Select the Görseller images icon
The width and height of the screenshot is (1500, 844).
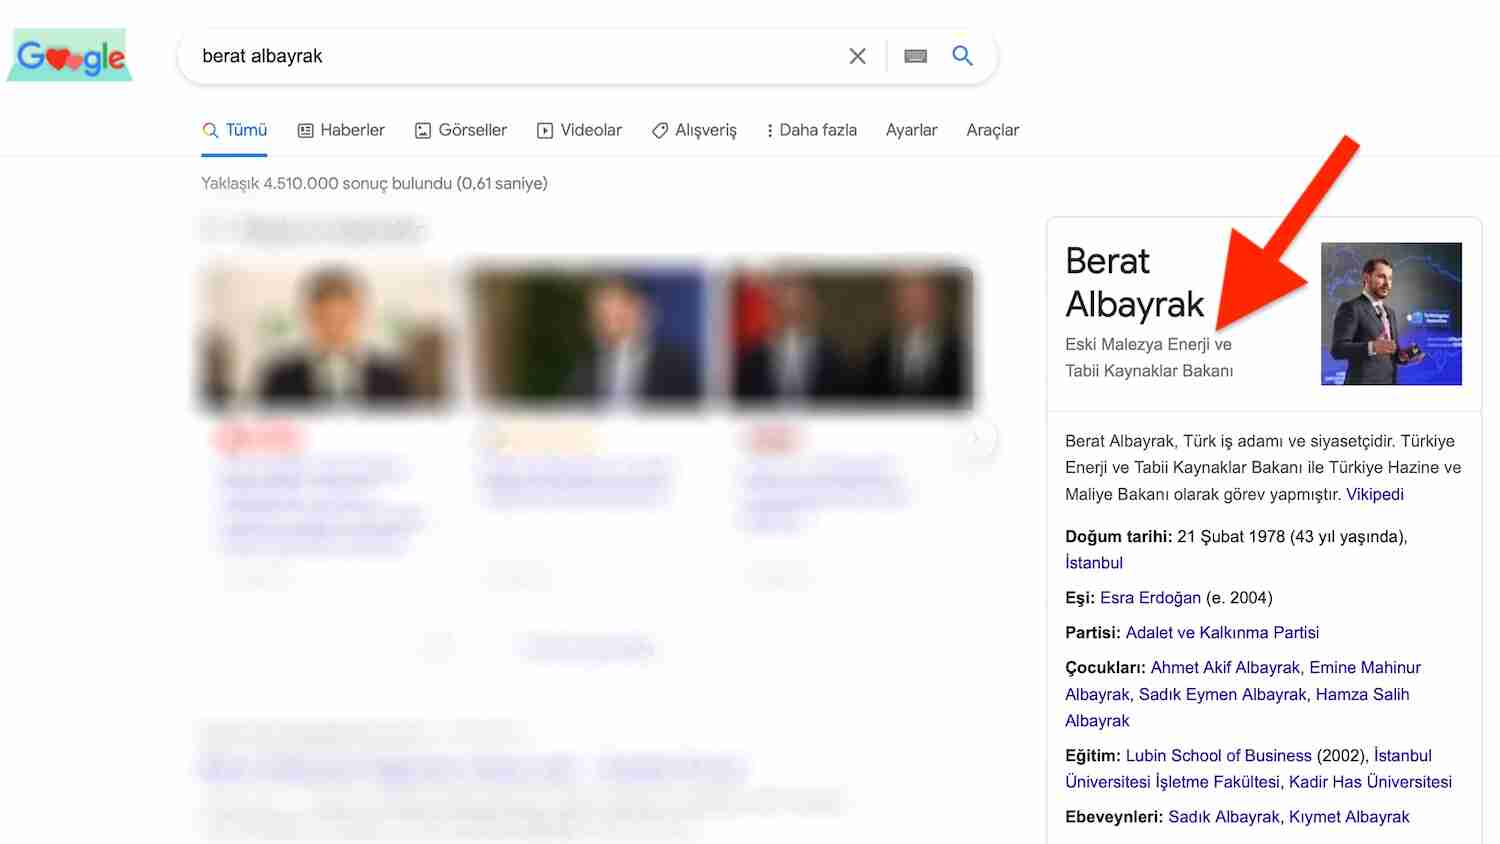point(422,130)
